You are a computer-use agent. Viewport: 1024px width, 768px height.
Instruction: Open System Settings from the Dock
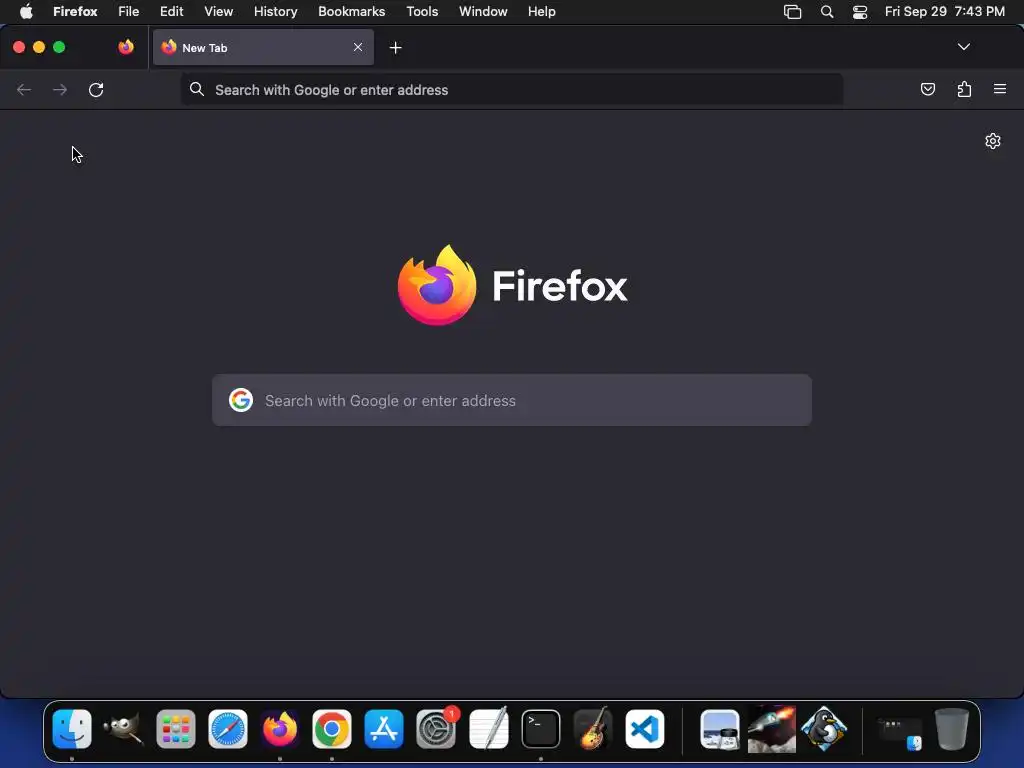point(436,729)
